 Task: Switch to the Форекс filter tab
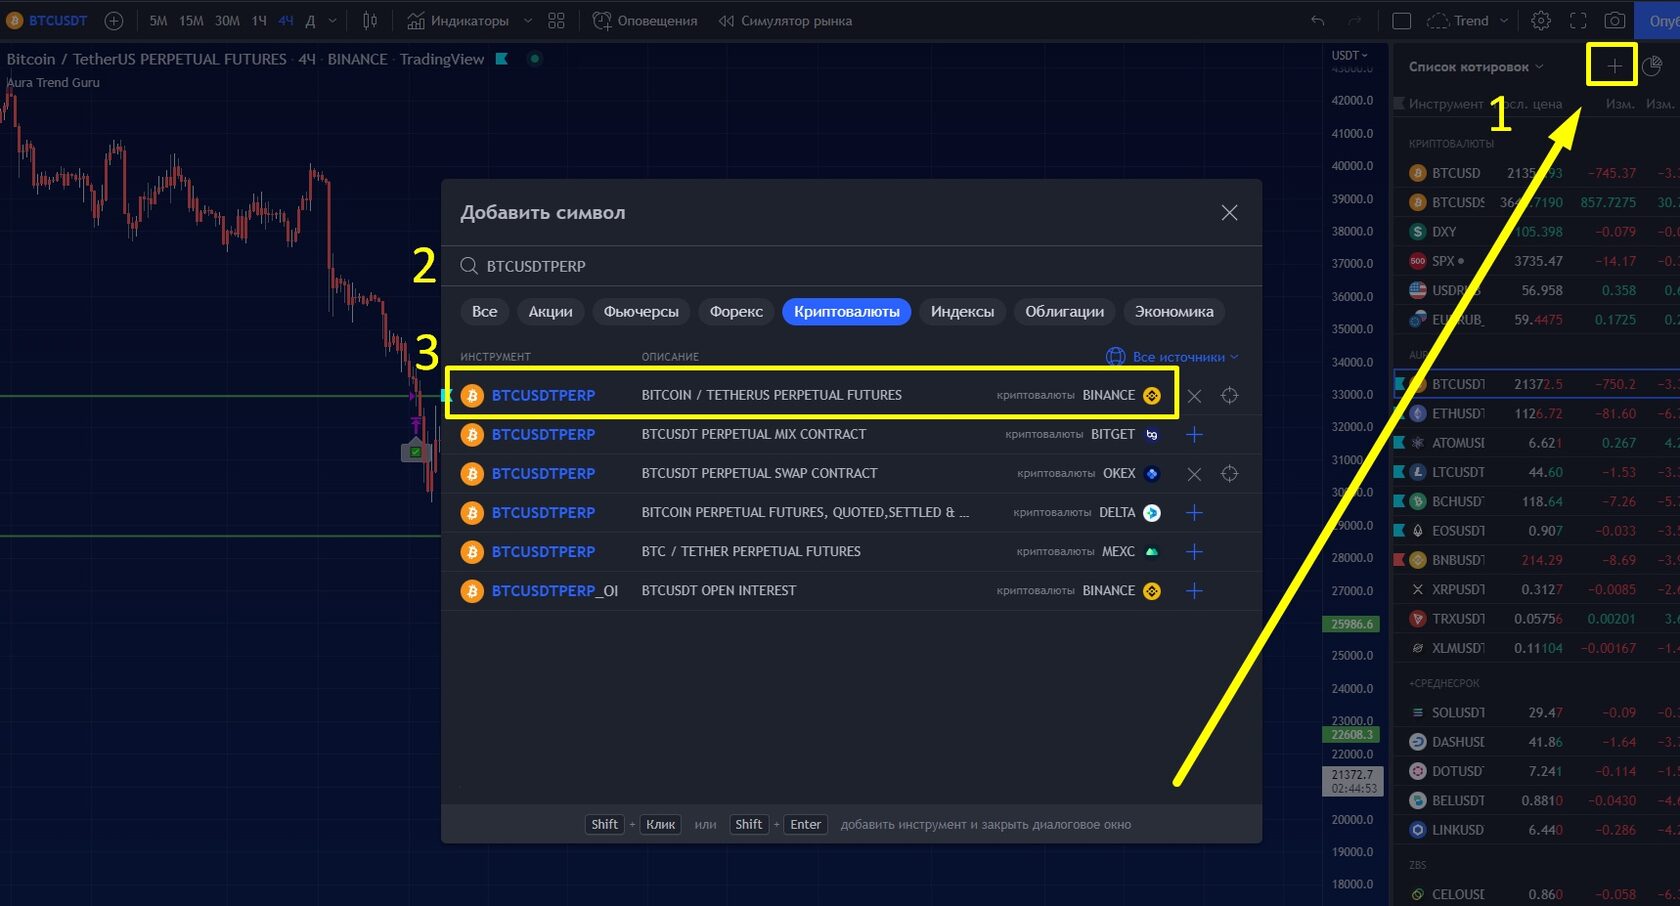pos(736,312)
